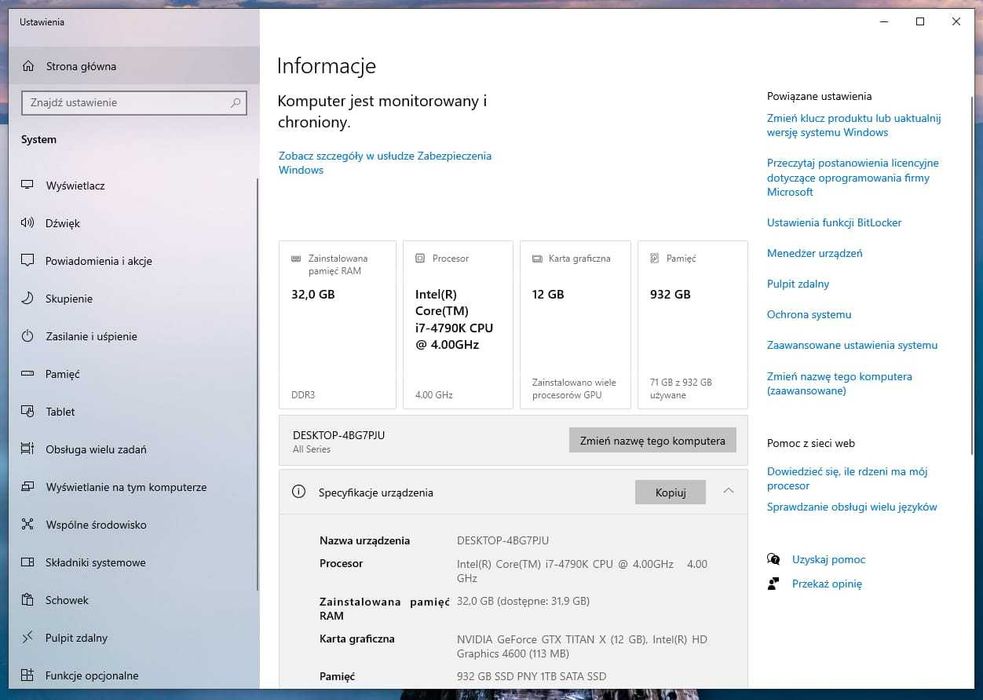Open Ochrona systemu link
983x700 pixels.
pyautogui.click(x=809, y=315)
